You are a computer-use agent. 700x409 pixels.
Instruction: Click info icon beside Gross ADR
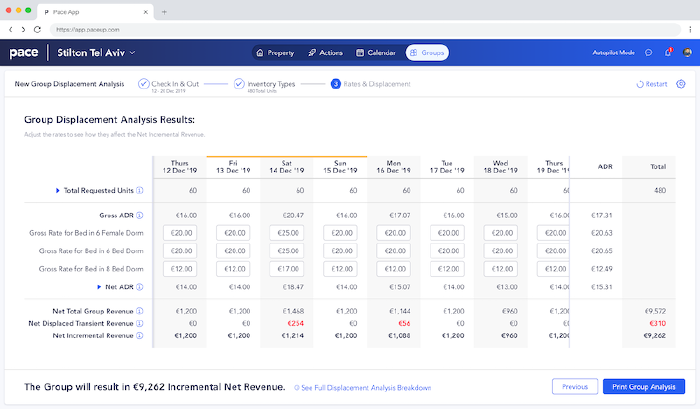click(139, 215)
